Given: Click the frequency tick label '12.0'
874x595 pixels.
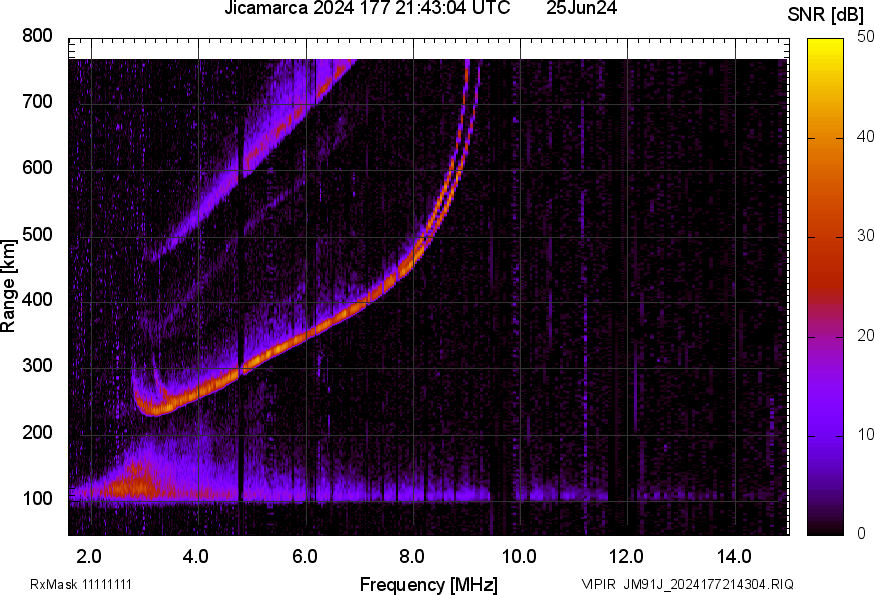Looking at the screenshot, I should pos(627,556).
